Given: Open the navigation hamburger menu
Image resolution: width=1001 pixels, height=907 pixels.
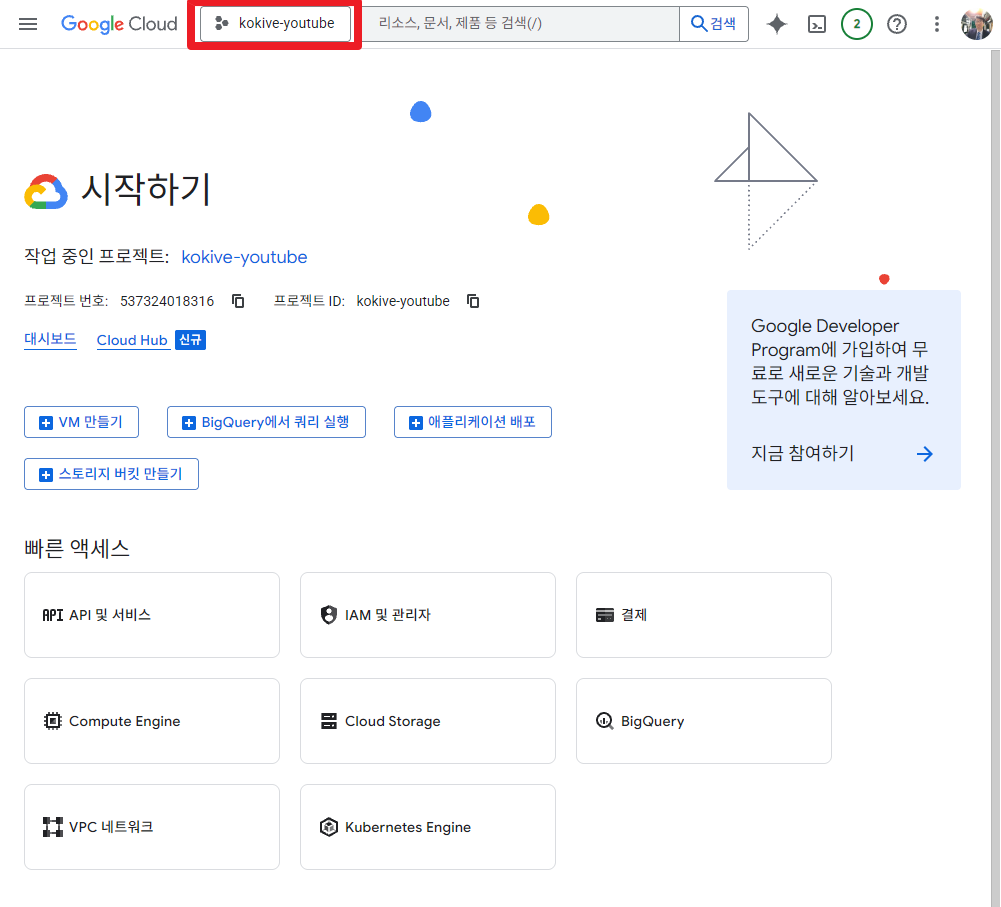Looking at the screenshot, I should point(27,23).
